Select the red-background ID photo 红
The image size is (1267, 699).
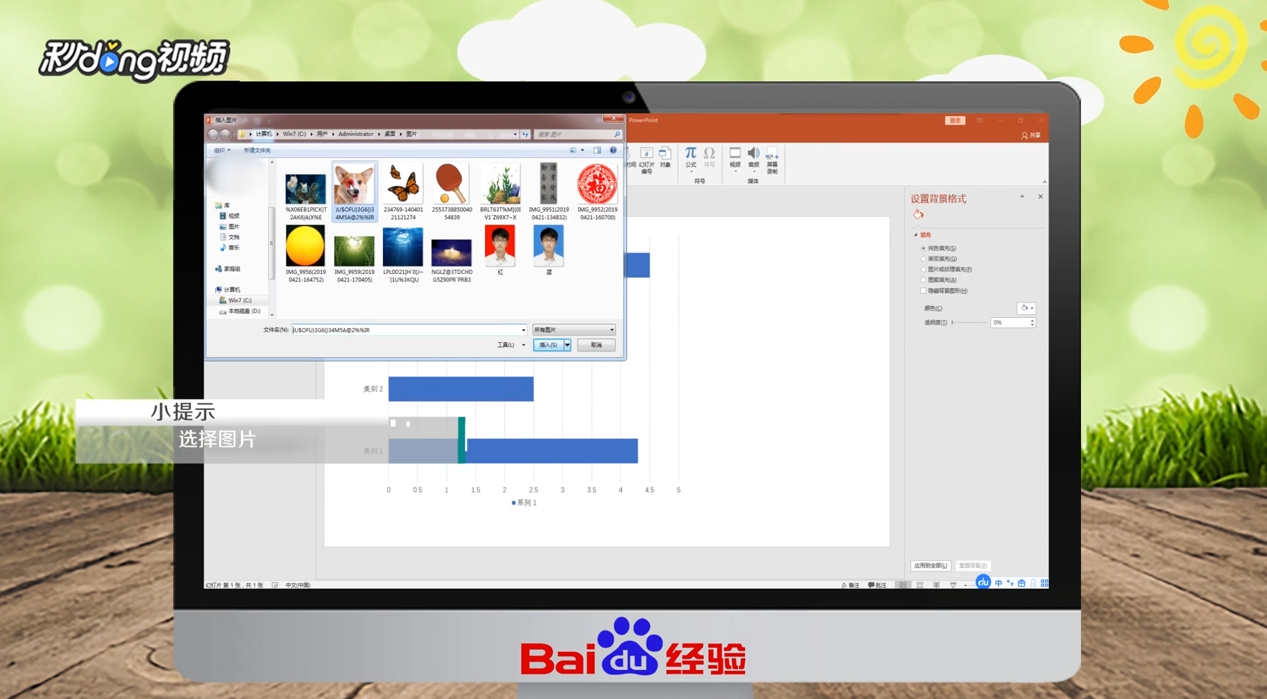click(x=500, y=246)
